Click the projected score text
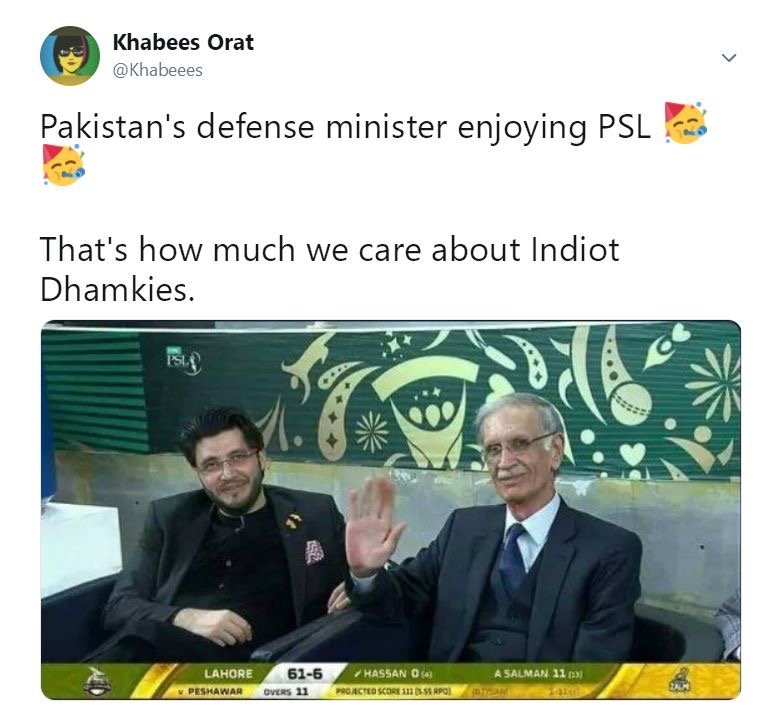 tap(393, 692)
